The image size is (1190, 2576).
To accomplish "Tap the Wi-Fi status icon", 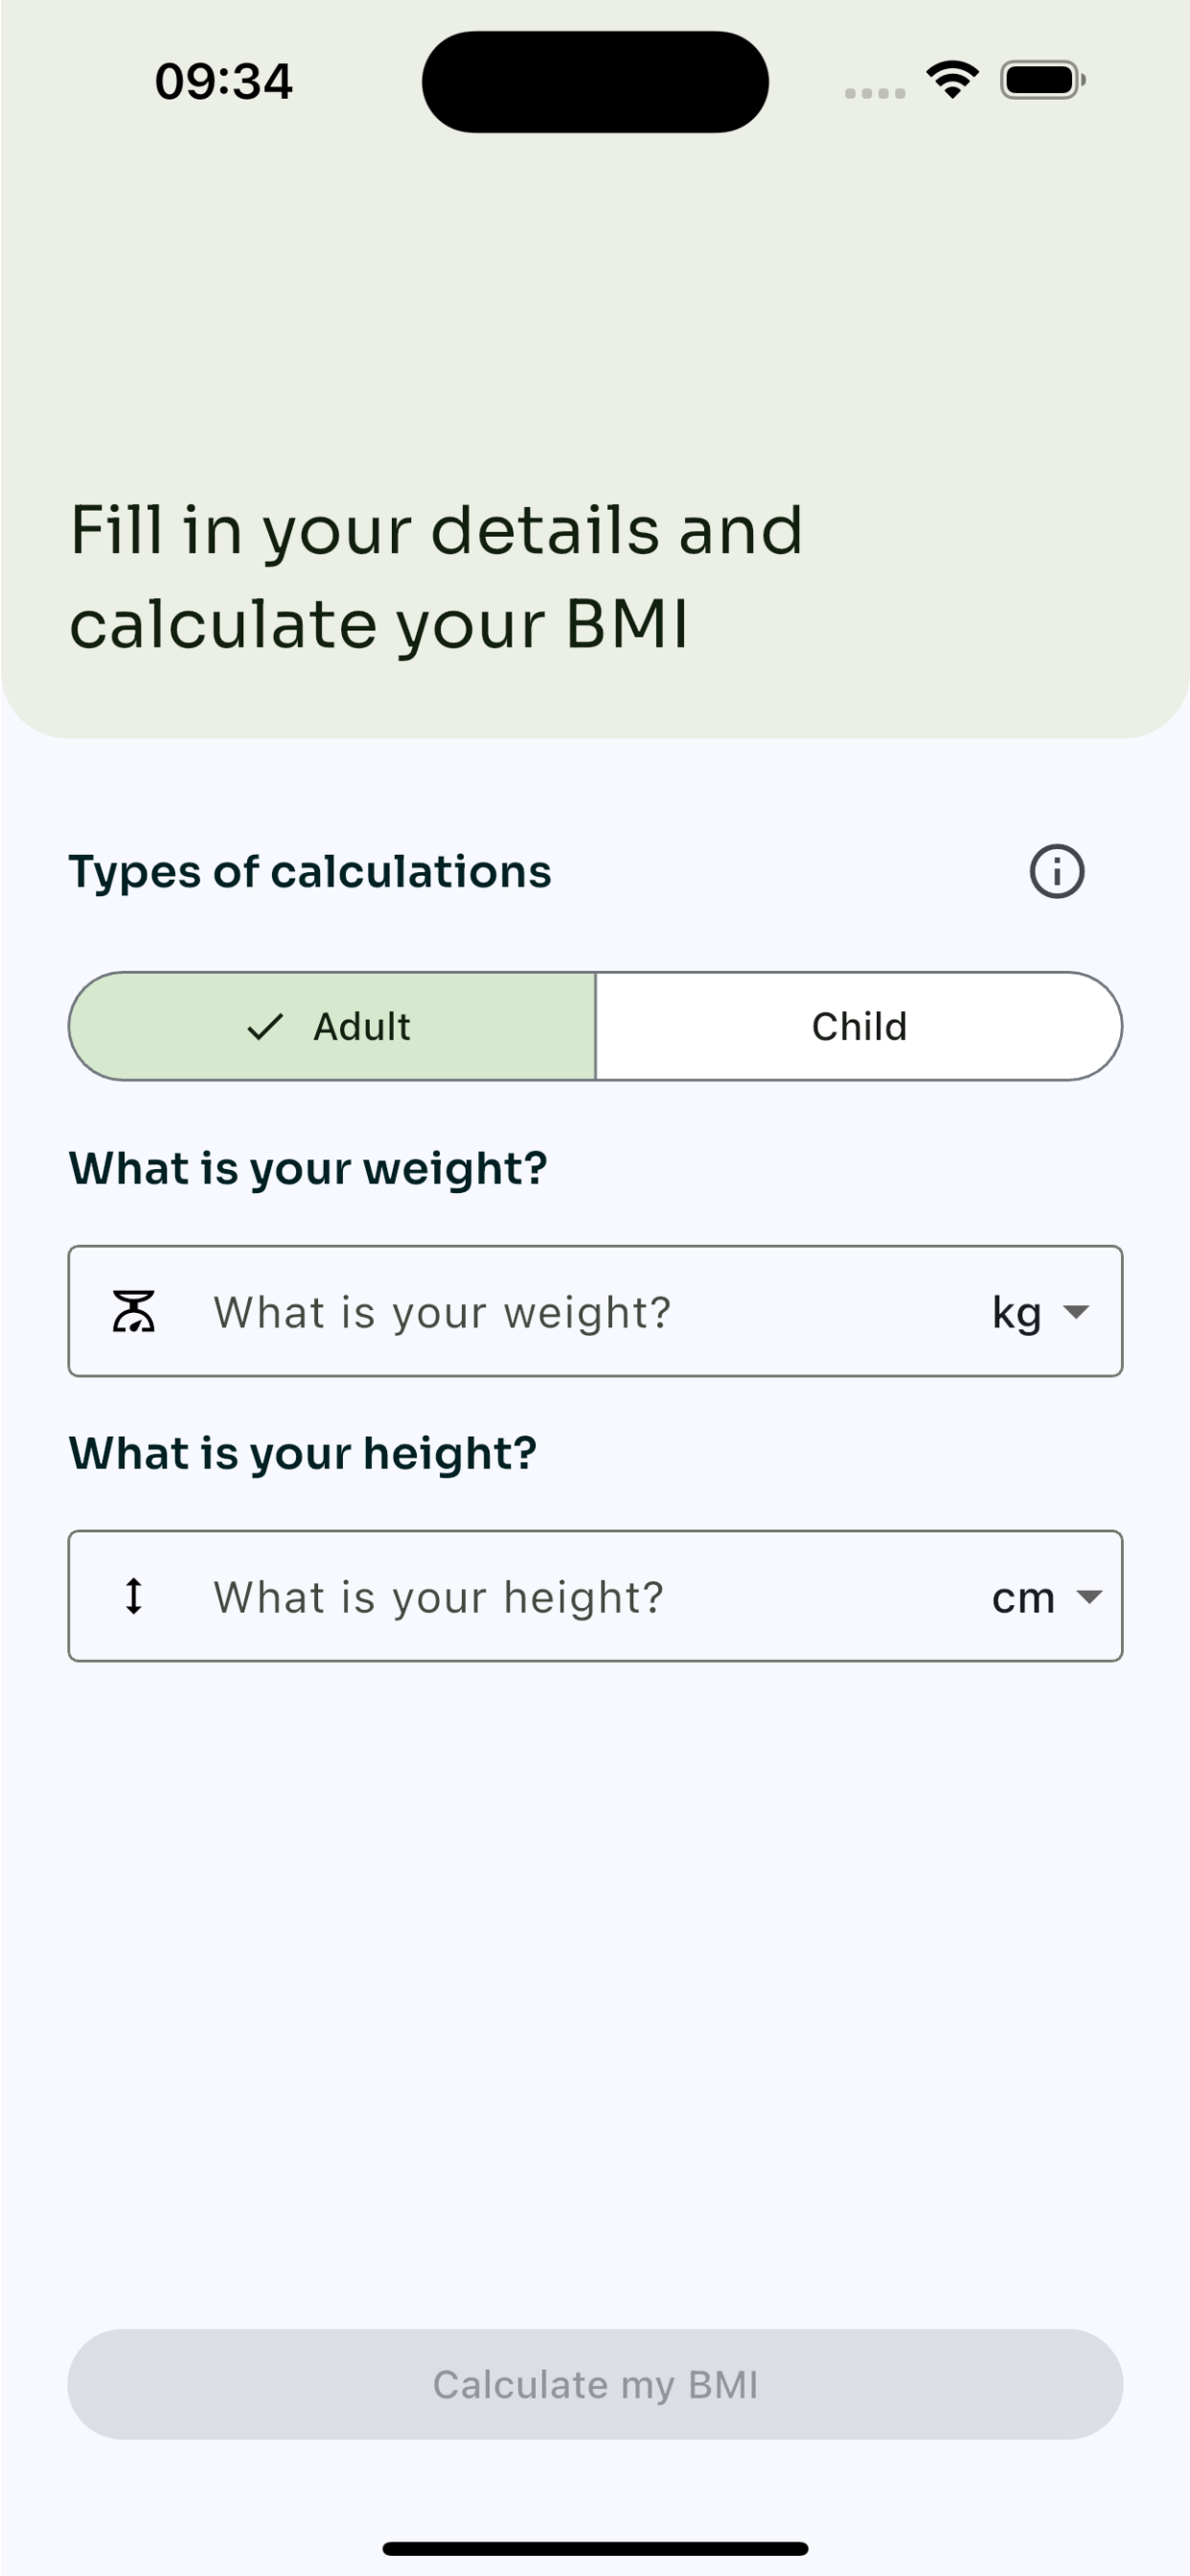I will click(x=952, y=80).
